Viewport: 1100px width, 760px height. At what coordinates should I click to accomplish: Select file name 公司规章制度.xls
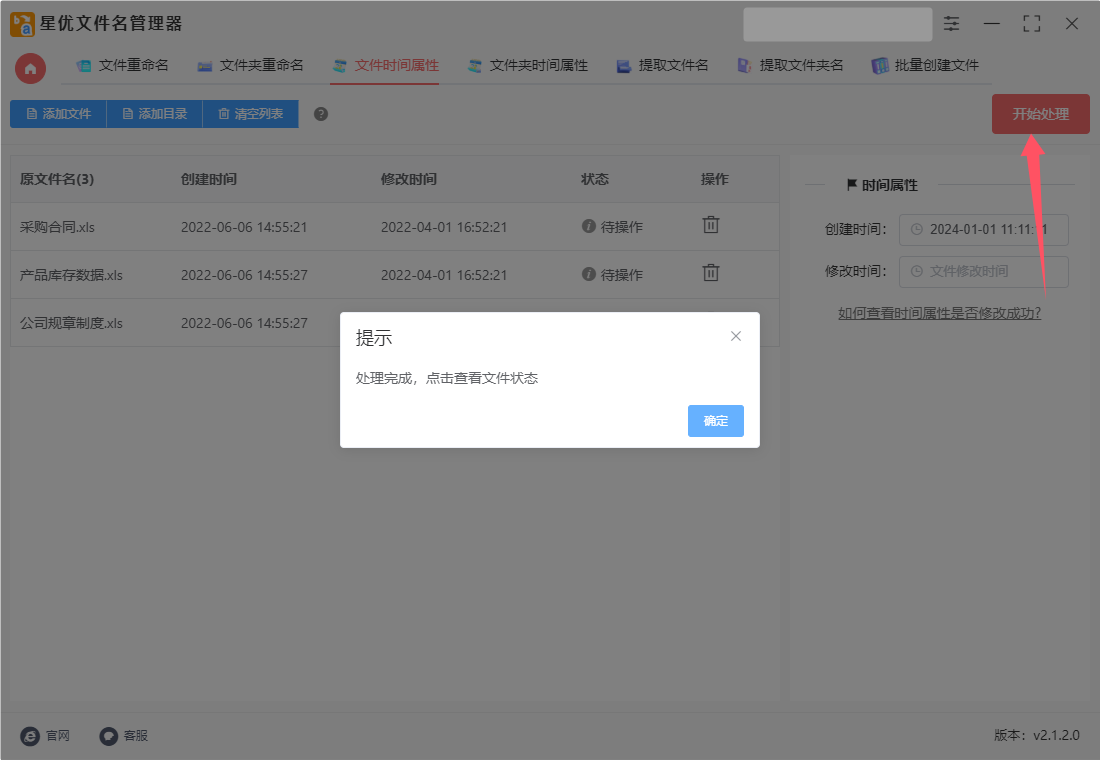pos(71,323)
